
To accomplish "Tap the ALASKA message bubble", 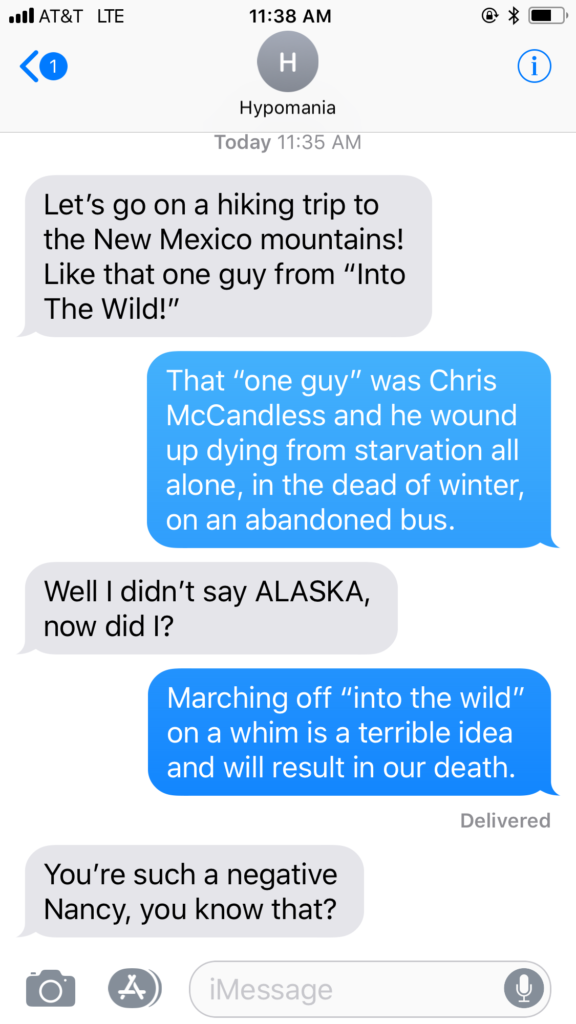I will click(x=208, y=608).
